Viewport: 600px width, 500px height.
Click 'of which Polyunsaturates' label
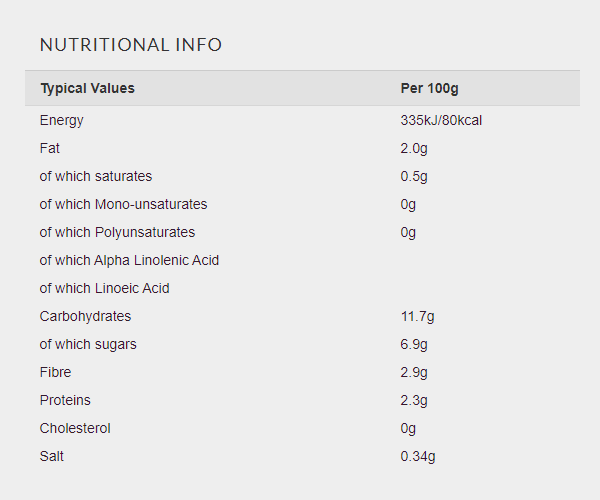pyautogui.click(x=117, y=232)
